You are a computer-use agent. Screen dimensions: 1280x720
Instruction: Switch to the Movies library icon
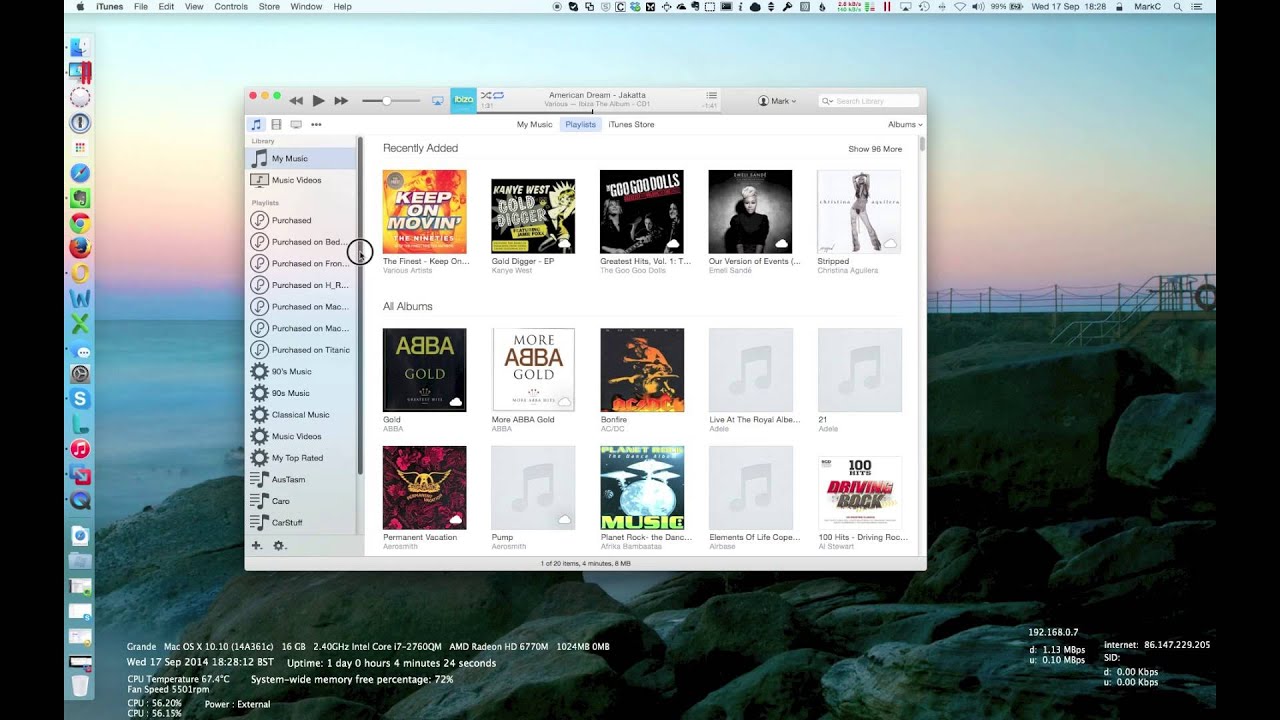276,125
